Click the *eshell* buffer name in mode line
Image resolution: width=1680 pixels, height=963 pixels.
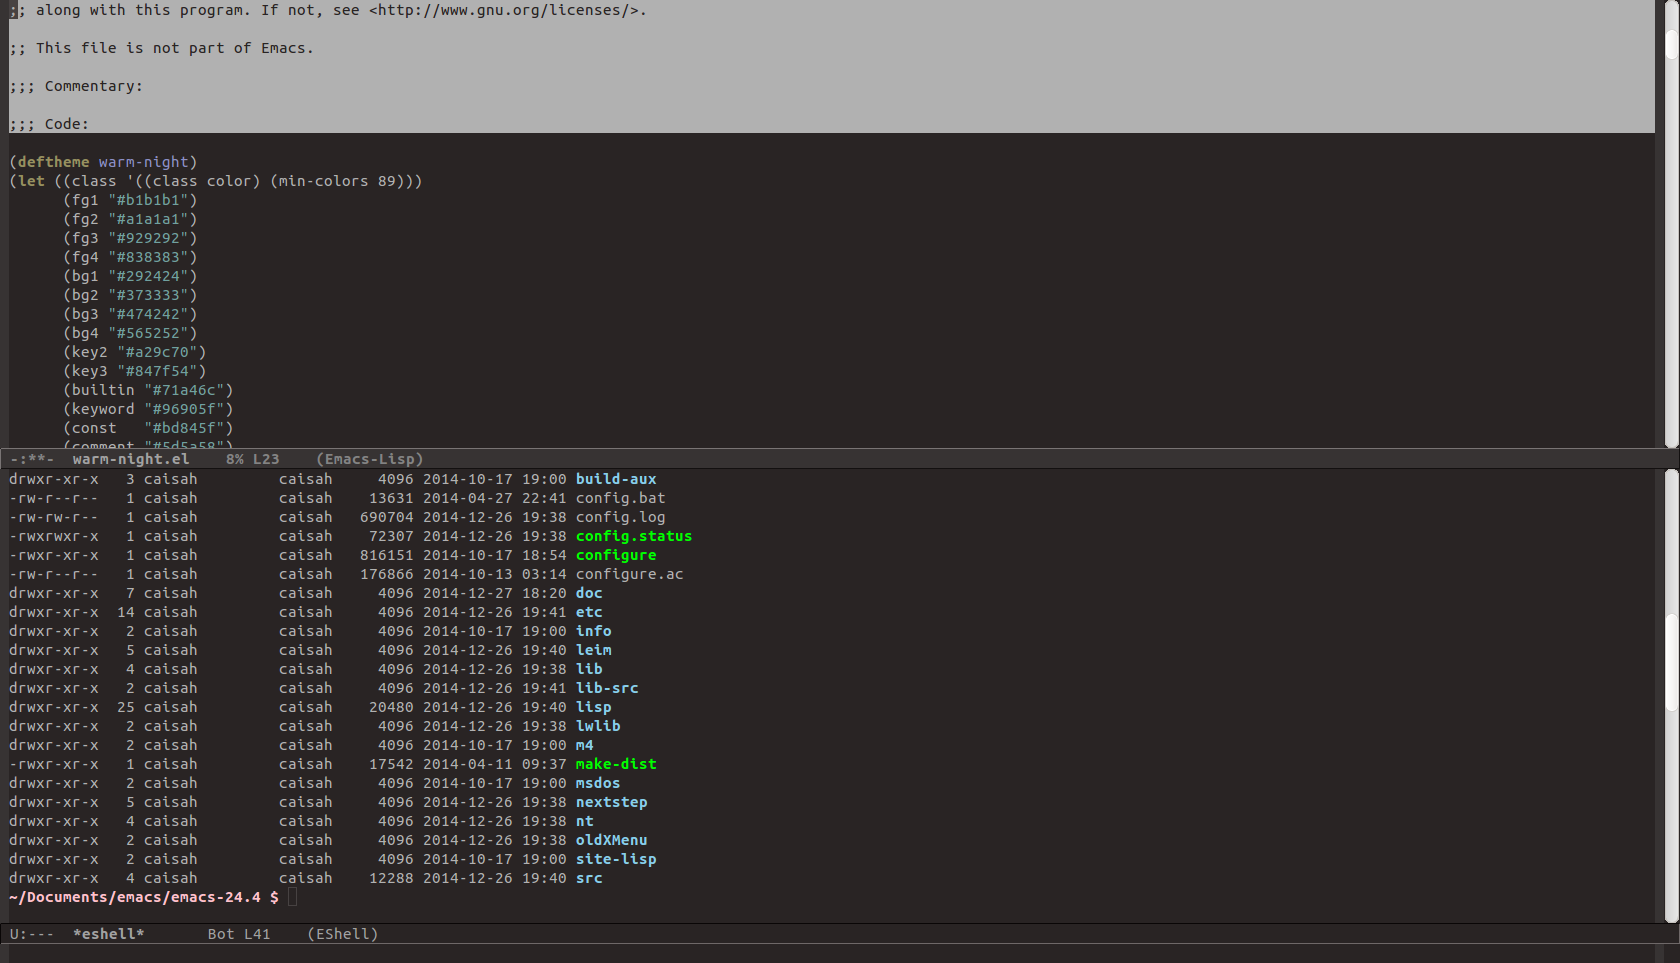coord(109,934)
